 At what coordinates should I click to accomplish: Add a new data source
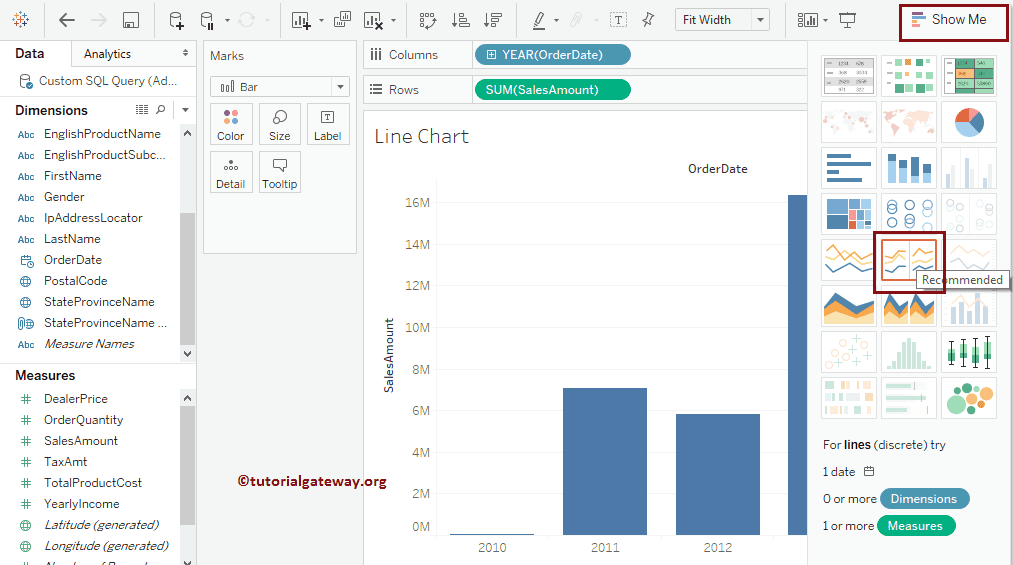pyautogui.click(x=176, y=20)
